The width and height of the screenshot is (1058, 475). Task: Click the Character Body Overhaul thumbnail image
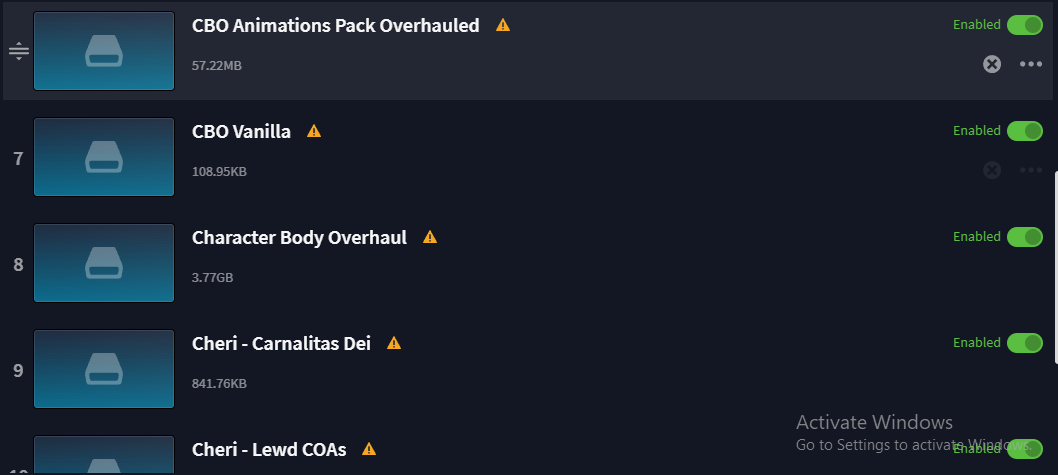(x=104, y=263)
